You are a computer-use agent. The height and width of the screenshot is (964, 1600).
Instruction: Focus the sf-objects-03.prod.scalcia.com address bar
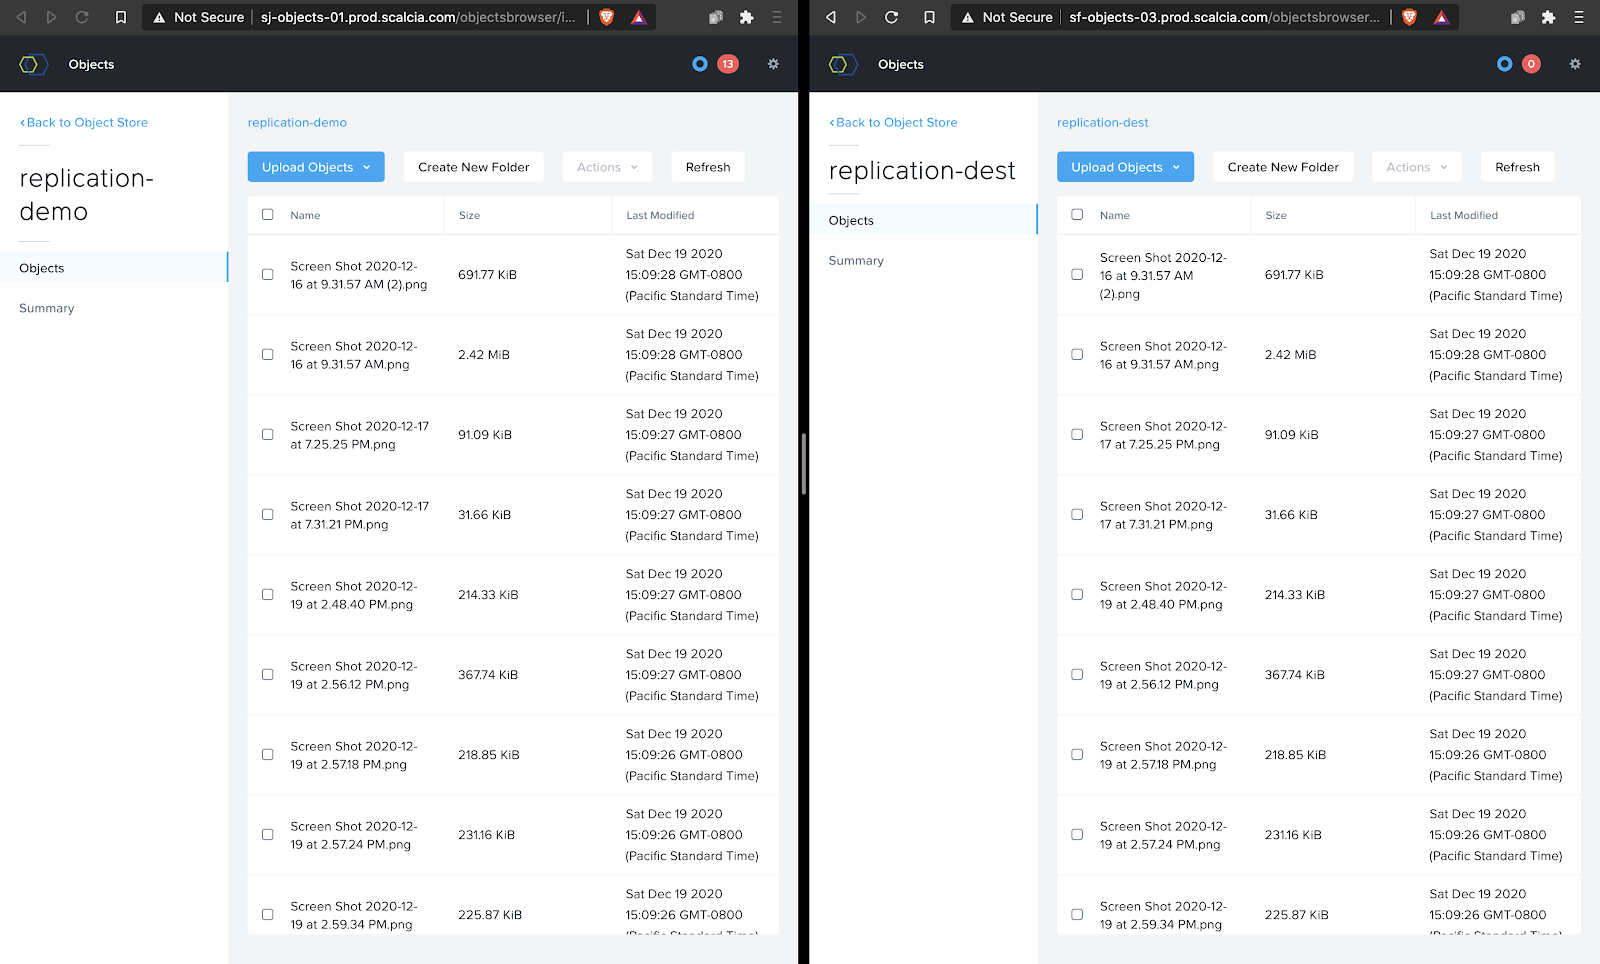click(1224, 17)
